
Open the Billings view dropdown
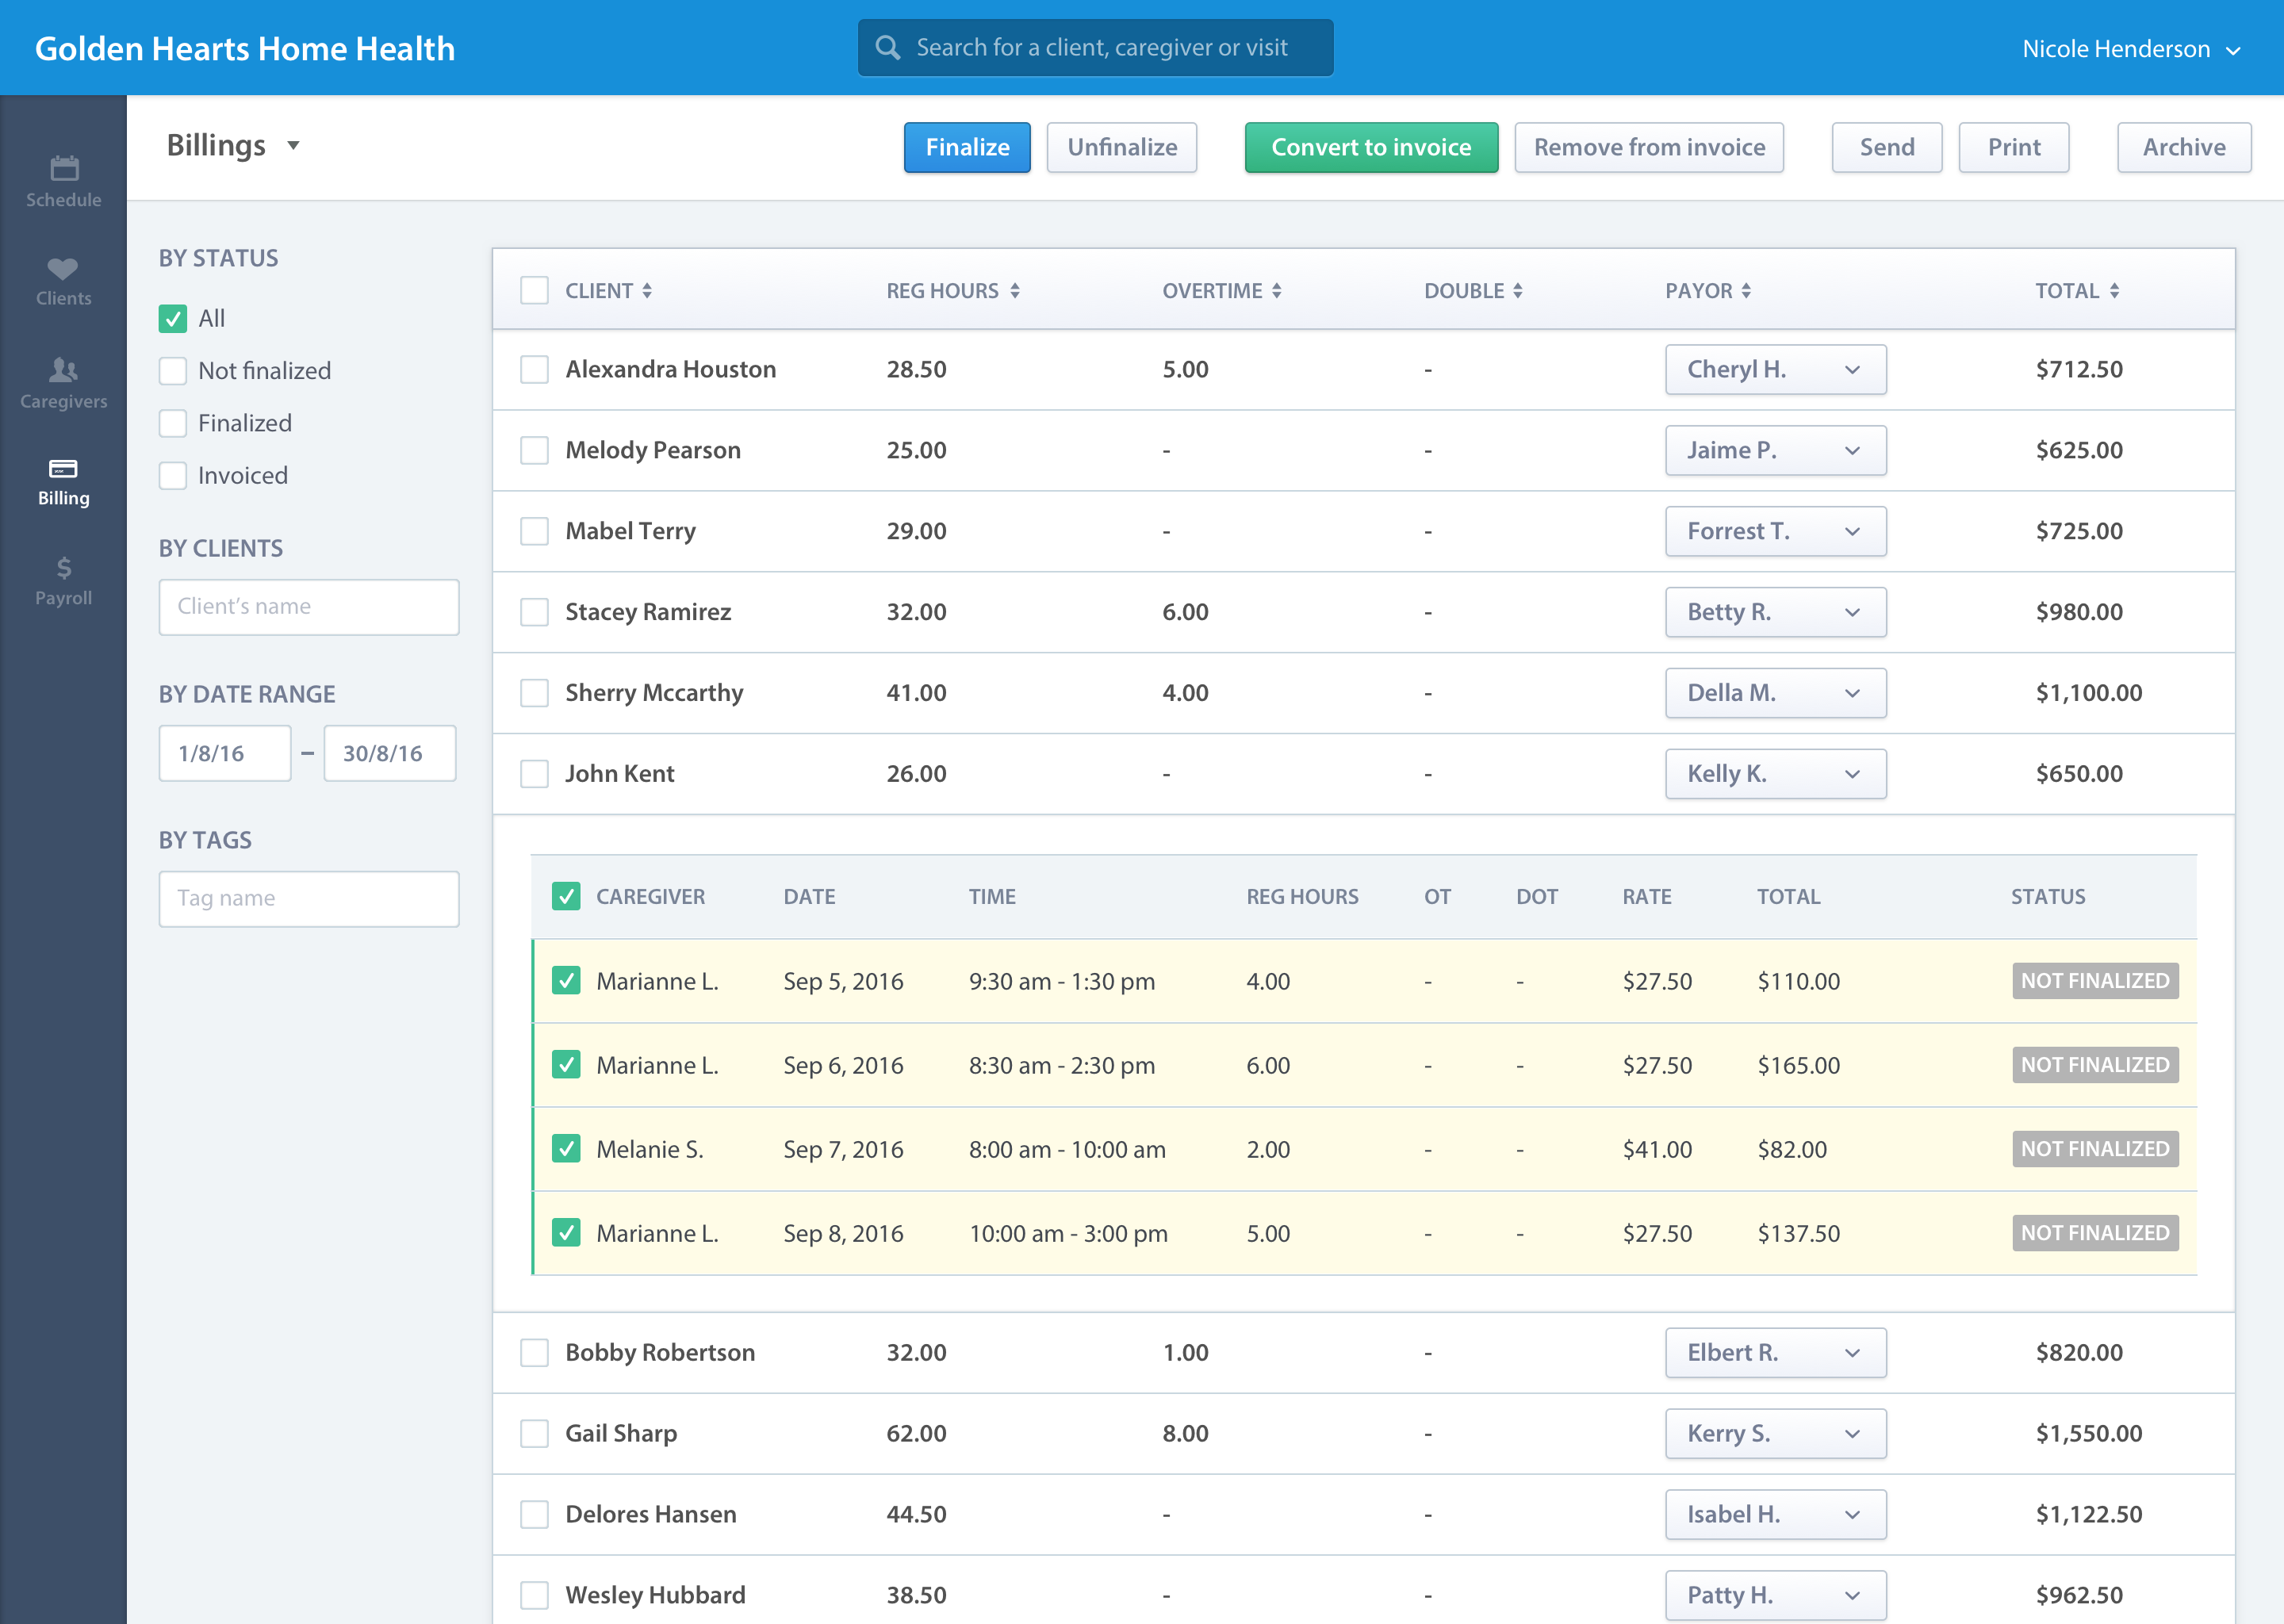tap(233, 146)
